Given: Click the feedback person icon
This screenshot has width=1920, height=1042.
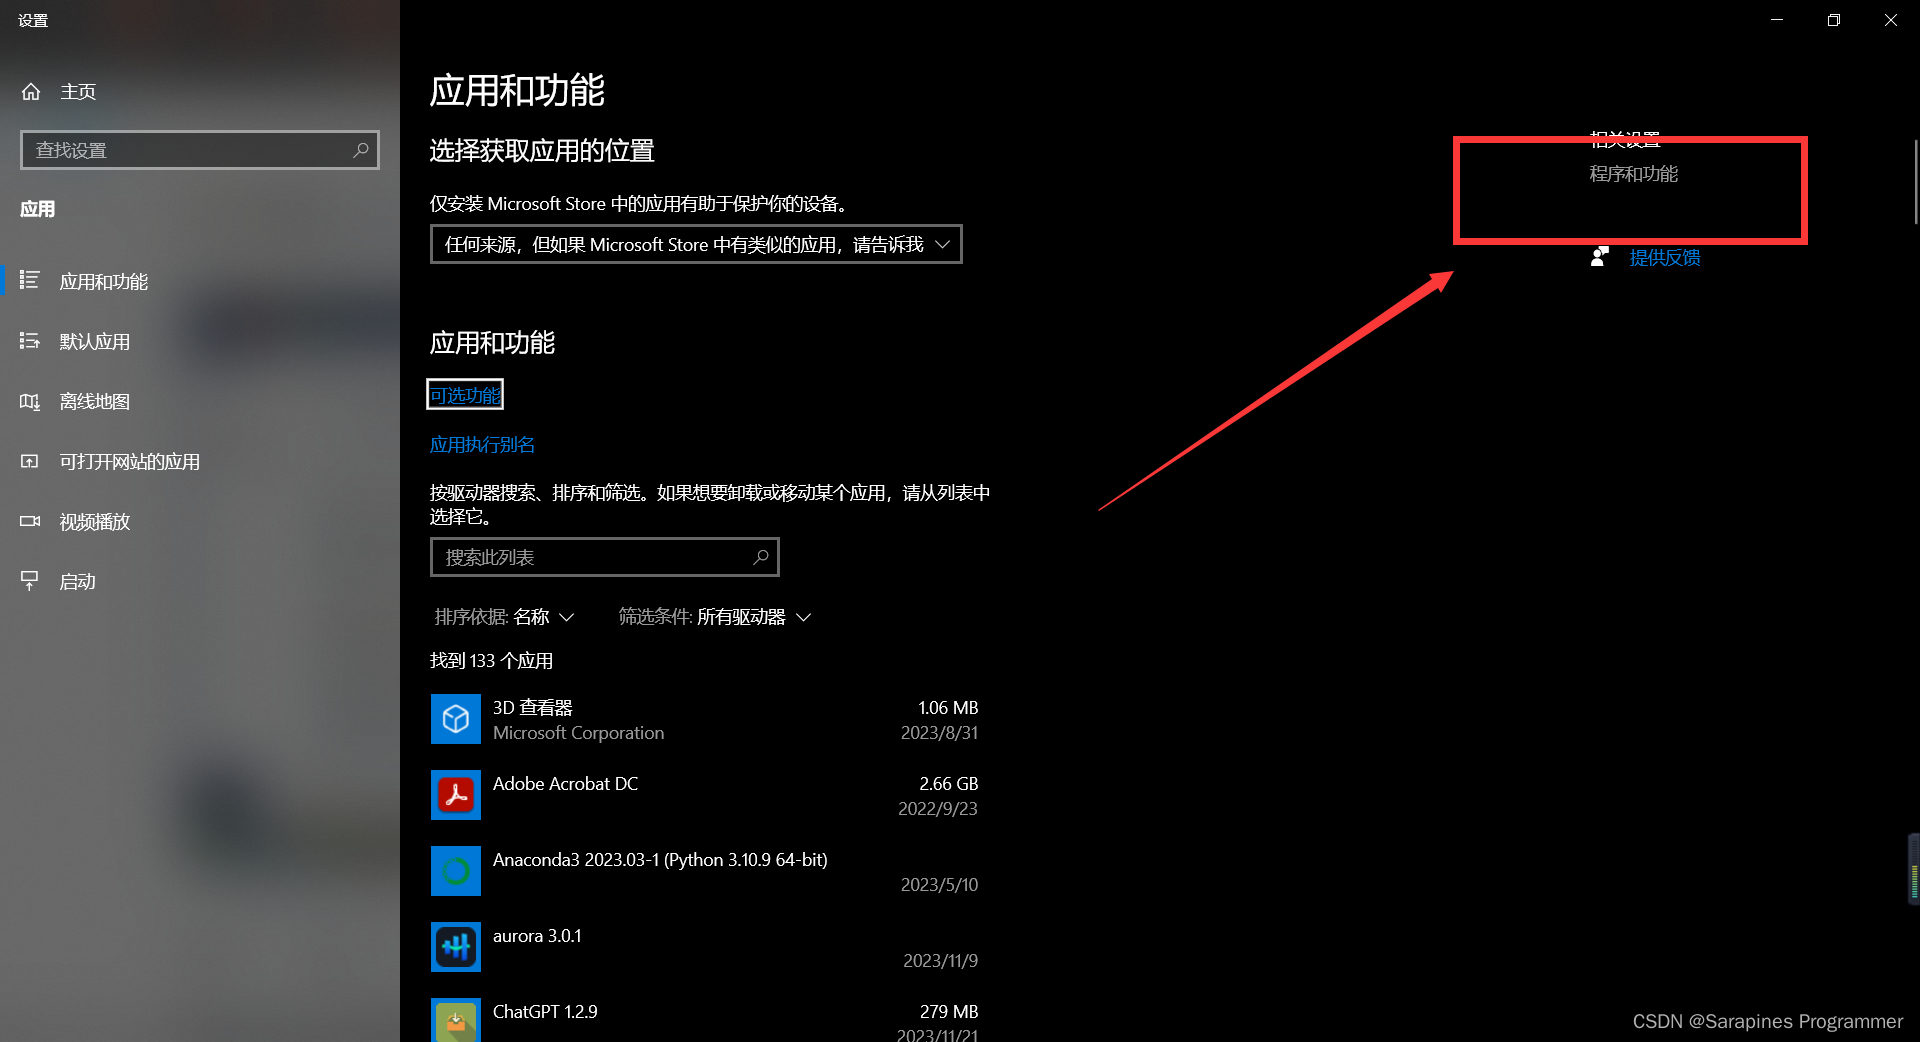Looking at the screenshot, I should click(x=1600, y=257).
